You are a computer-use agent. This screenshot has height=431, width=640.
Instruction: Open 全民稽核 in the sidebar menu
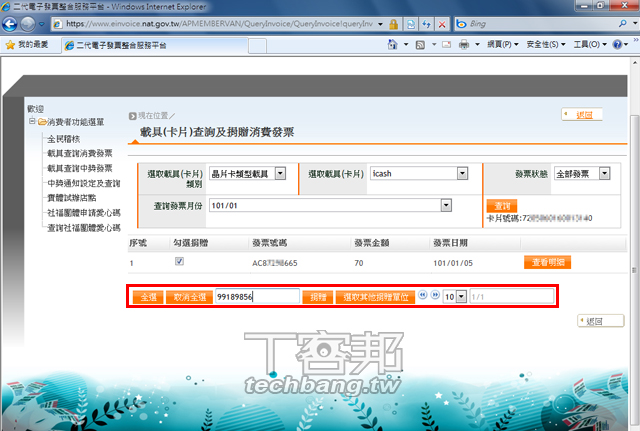[x=63, y=139]
